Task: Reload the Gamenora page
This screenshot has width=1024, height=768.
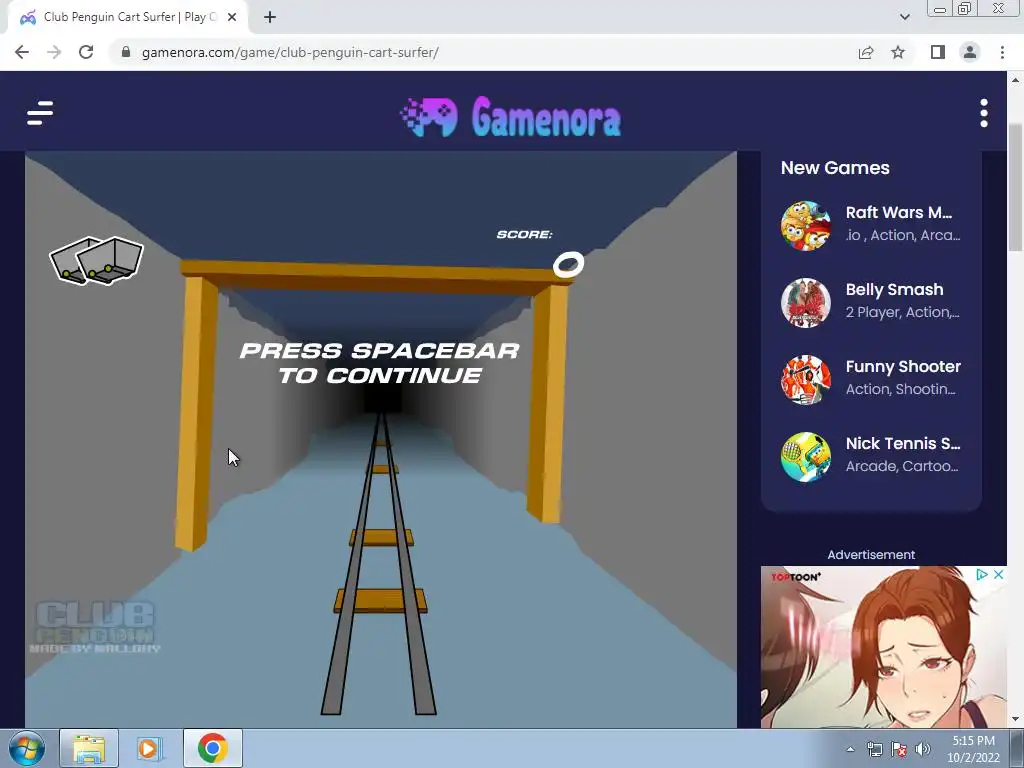Action: pyautogui.click(x=86, y=52)
